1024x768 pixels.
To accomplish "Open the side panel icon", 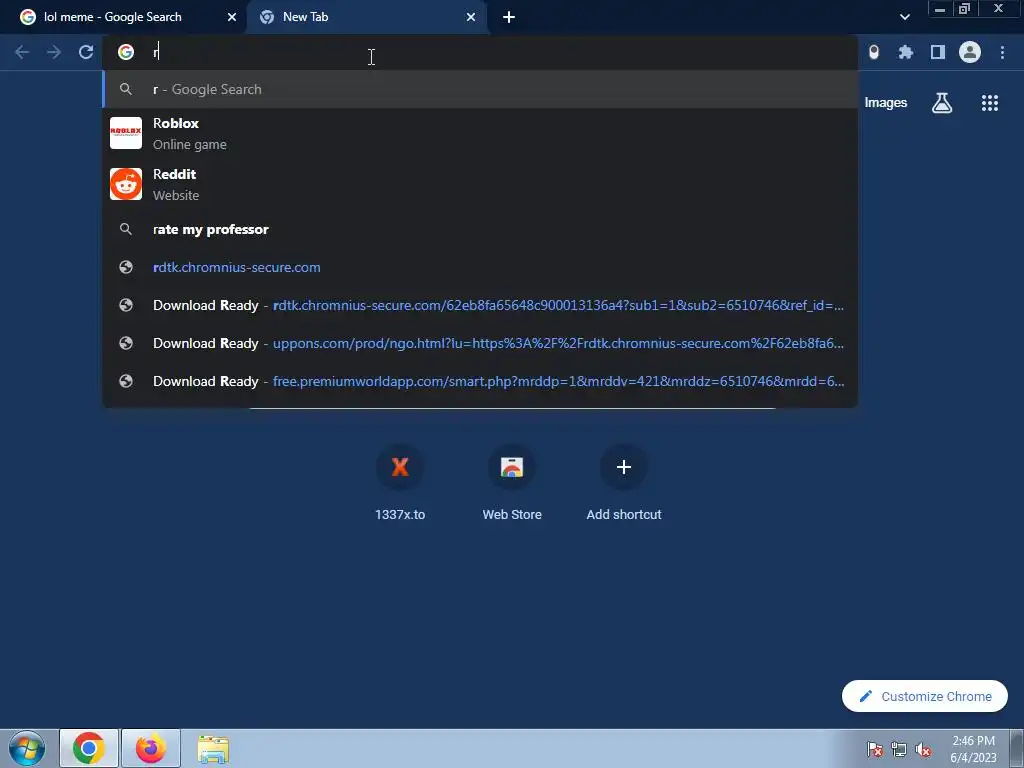I will point(938,52).
